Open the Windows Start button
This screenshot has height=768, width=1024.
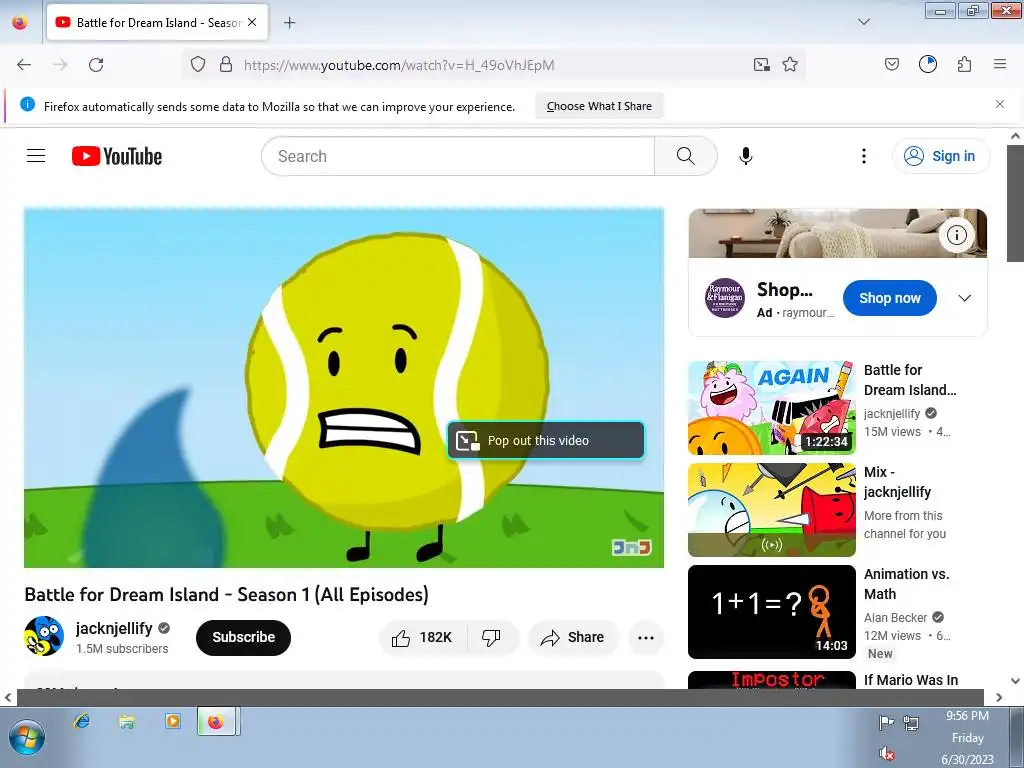[x=27, y=738]
